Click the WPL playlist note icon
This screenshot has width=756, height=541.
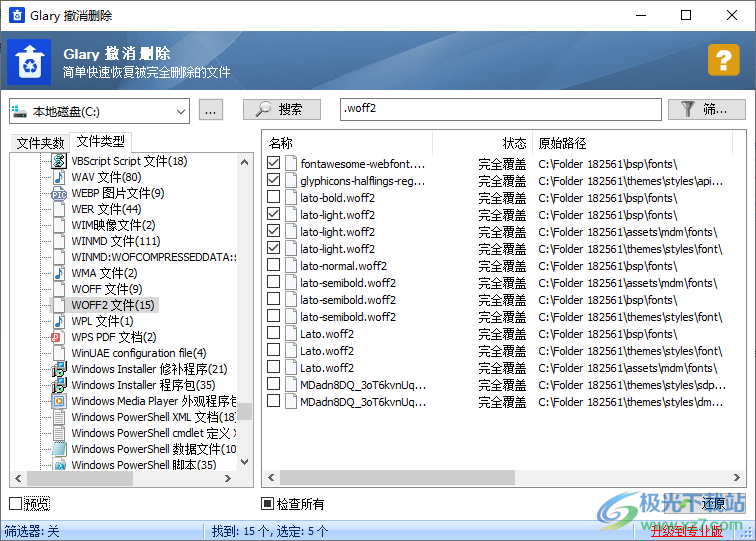(x=59, y=321)
